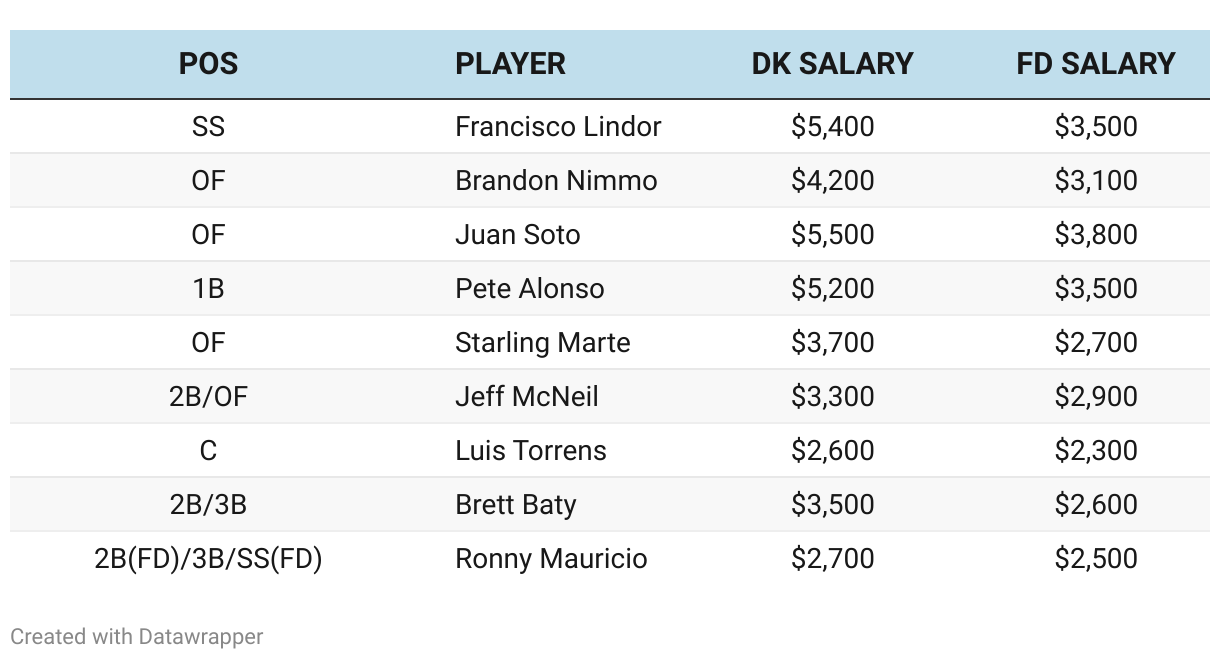Click the DK SALARY column header
This screenshot has height=660, width=1220.
click(832, 64)
